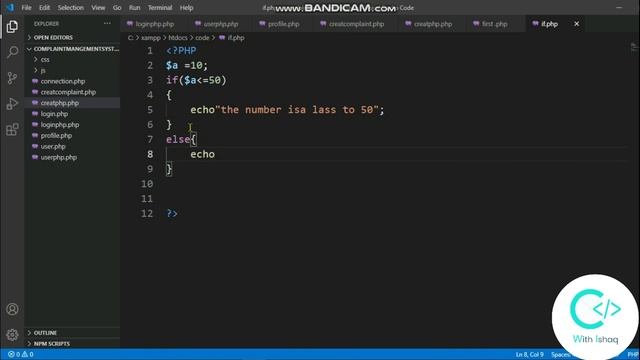The height and width of the screenshot is (360, 640).
Task: Close the if.php editor tab
Action: (576, 24)
